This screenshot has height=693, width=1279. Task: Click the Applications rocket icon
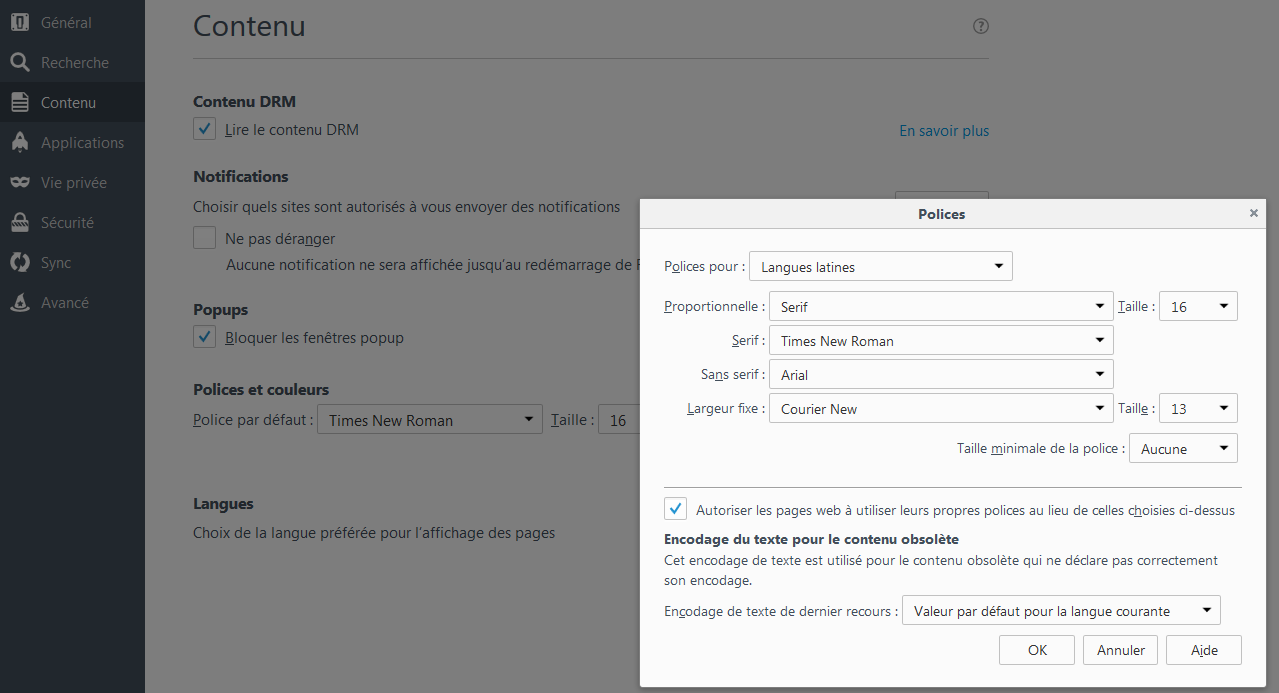(19, 142)
